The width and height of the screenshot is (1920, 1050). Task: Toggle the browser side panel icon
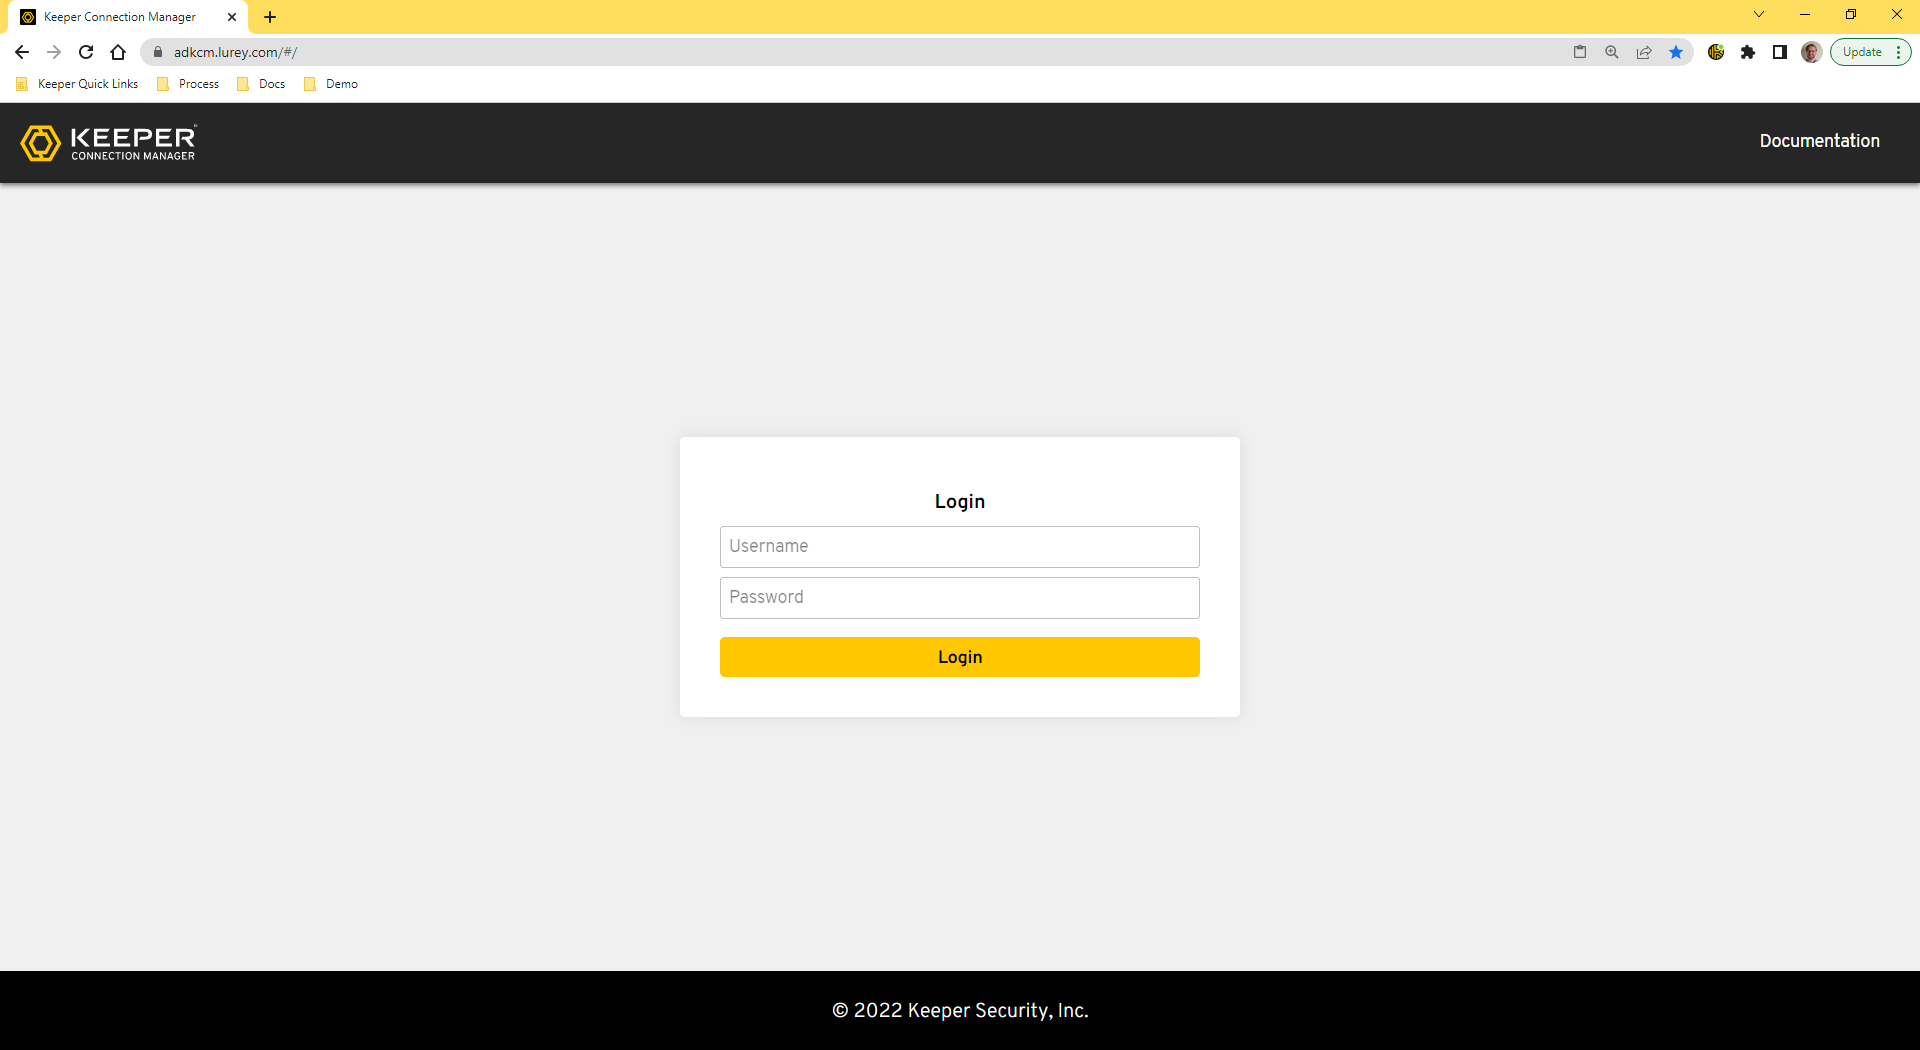[1780, 52]
